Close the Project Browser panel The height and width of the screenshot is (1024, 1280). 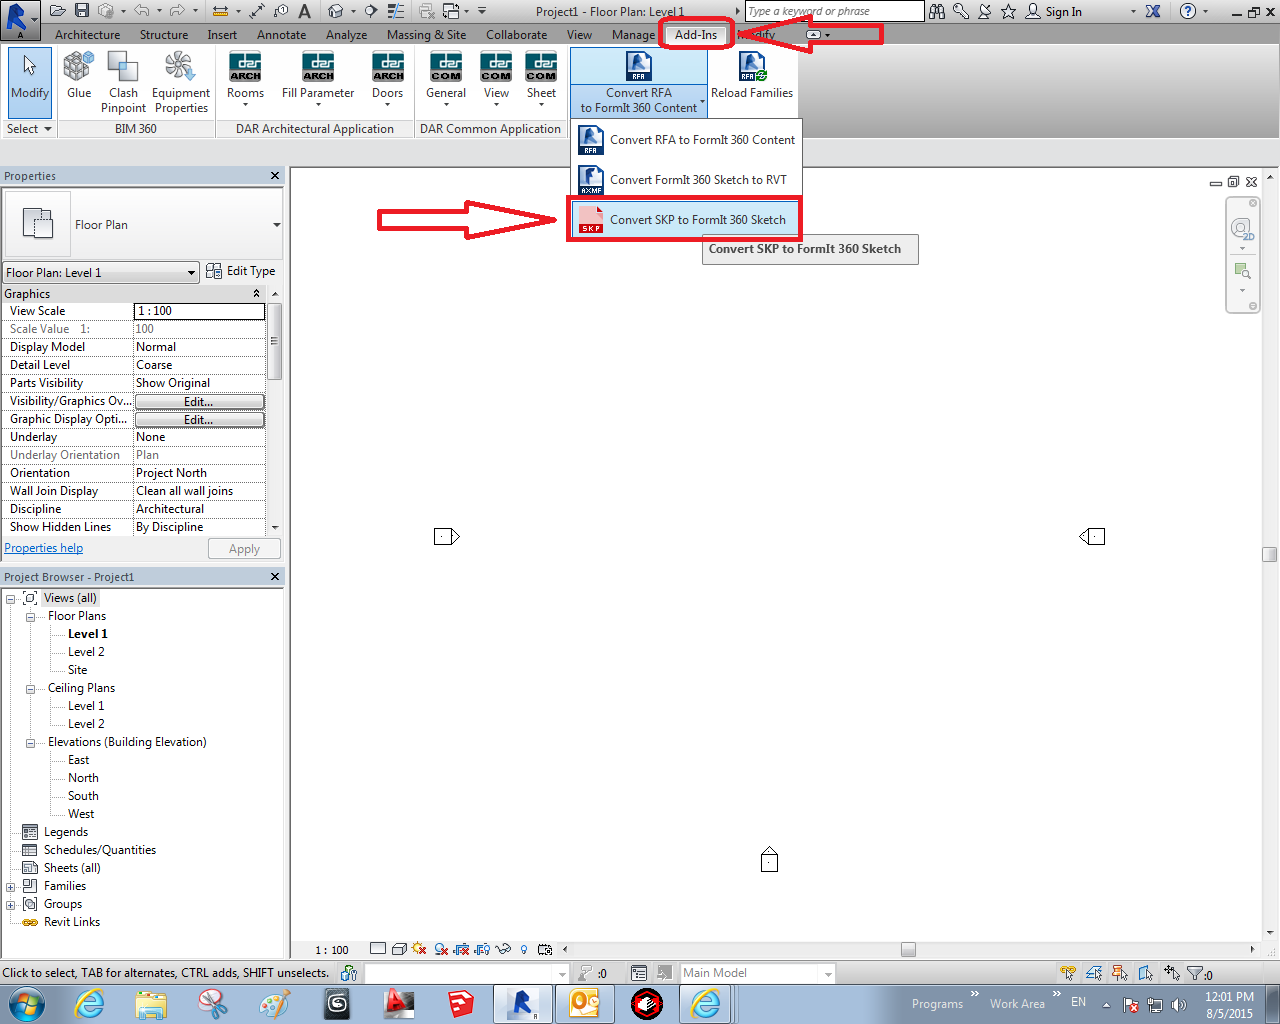[275, 577]
